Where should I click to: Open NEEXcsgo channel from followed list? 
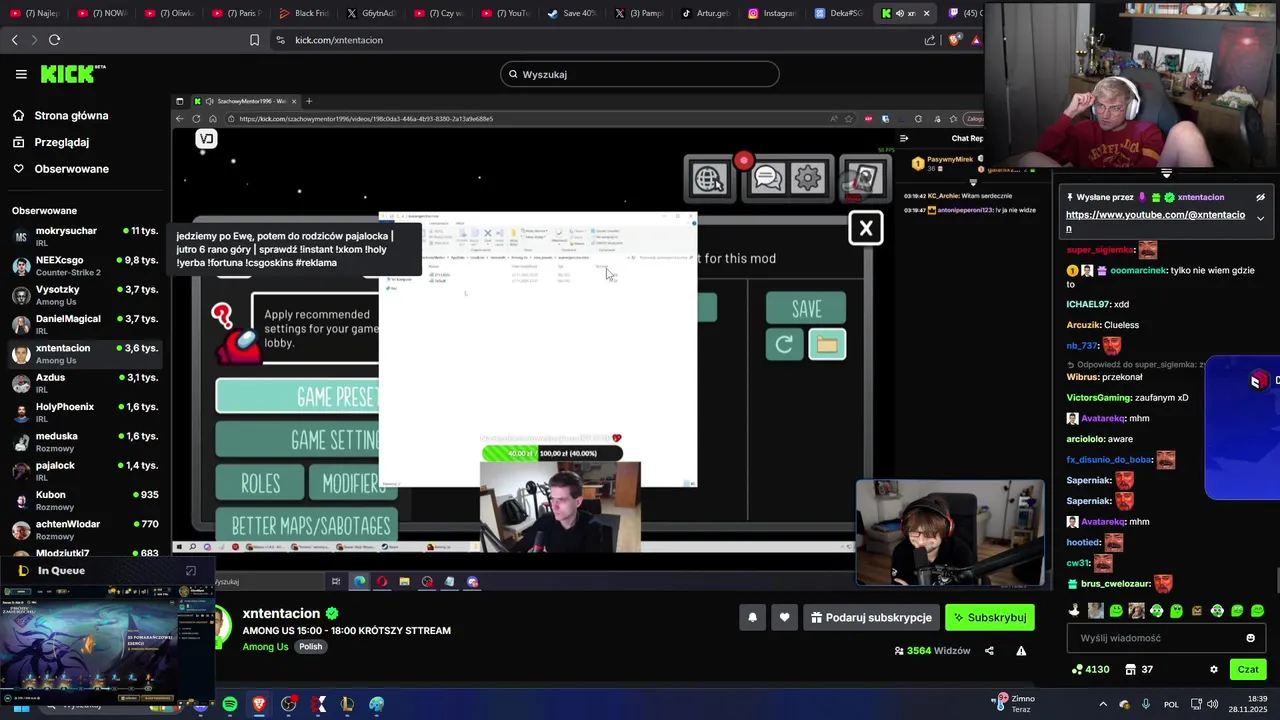(85, 266)
